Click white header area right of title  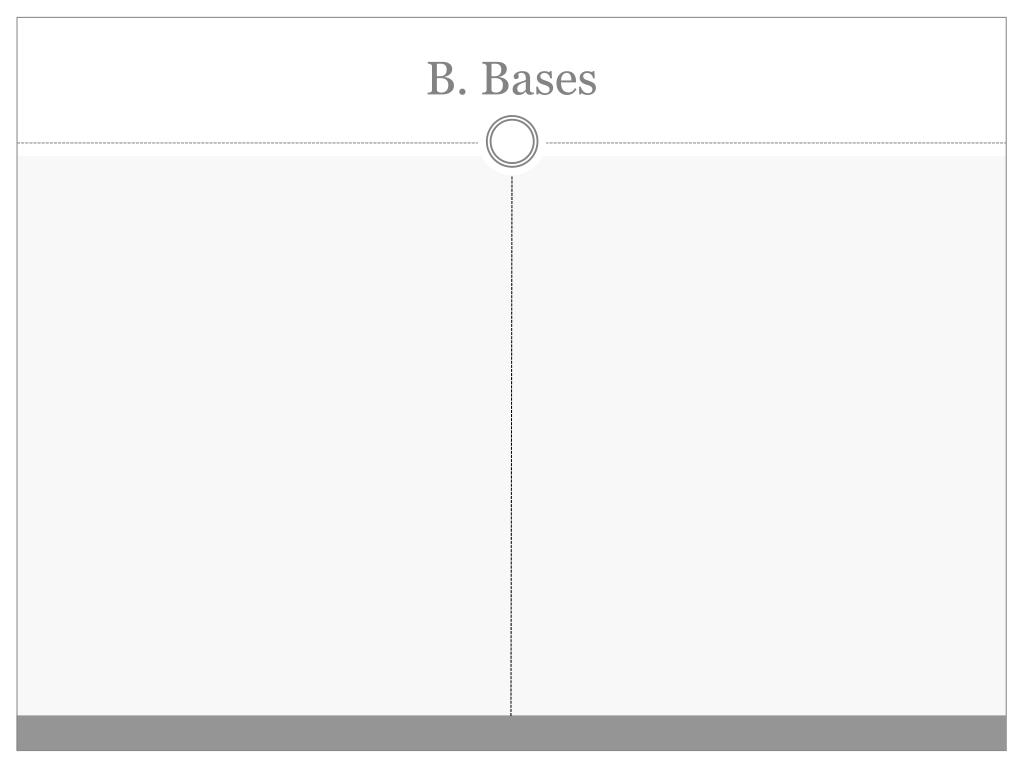point(802,78)
